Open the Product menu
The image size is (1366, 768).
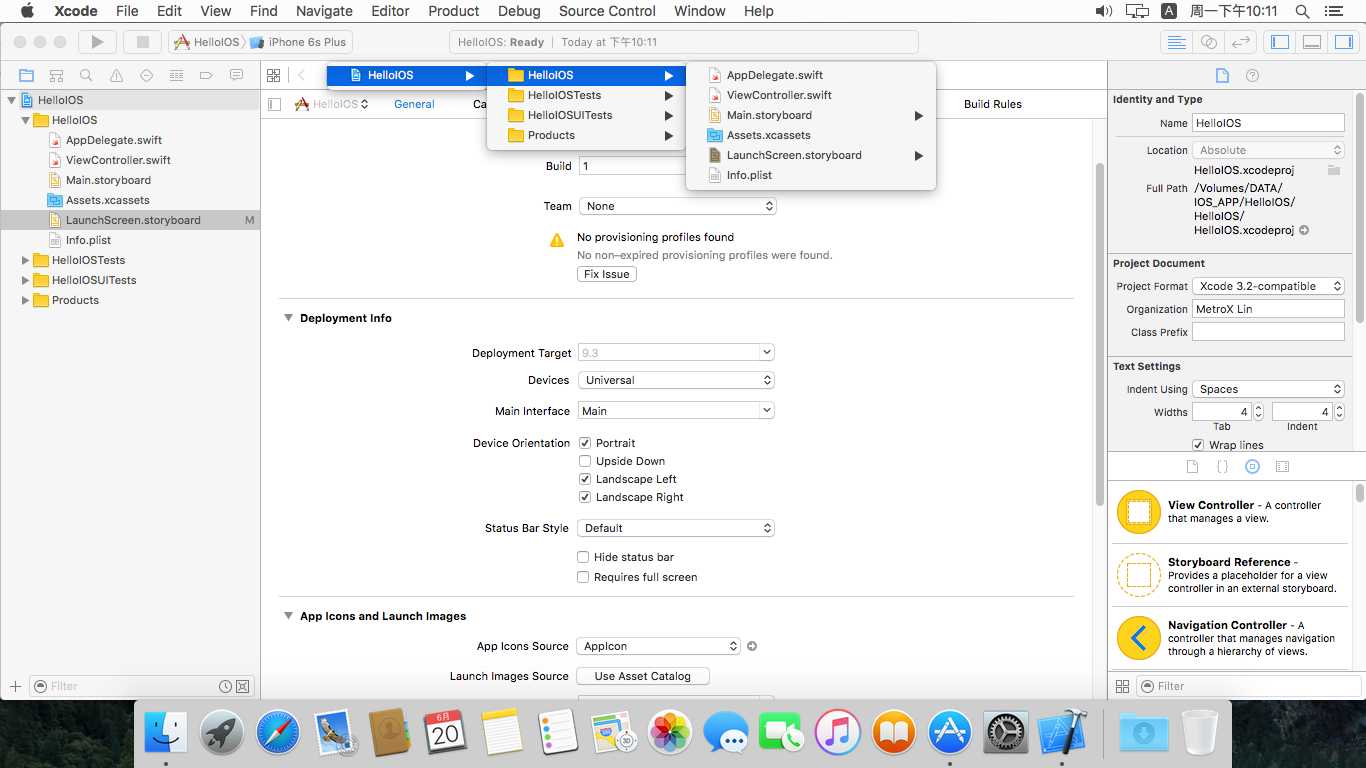point(453,11)
